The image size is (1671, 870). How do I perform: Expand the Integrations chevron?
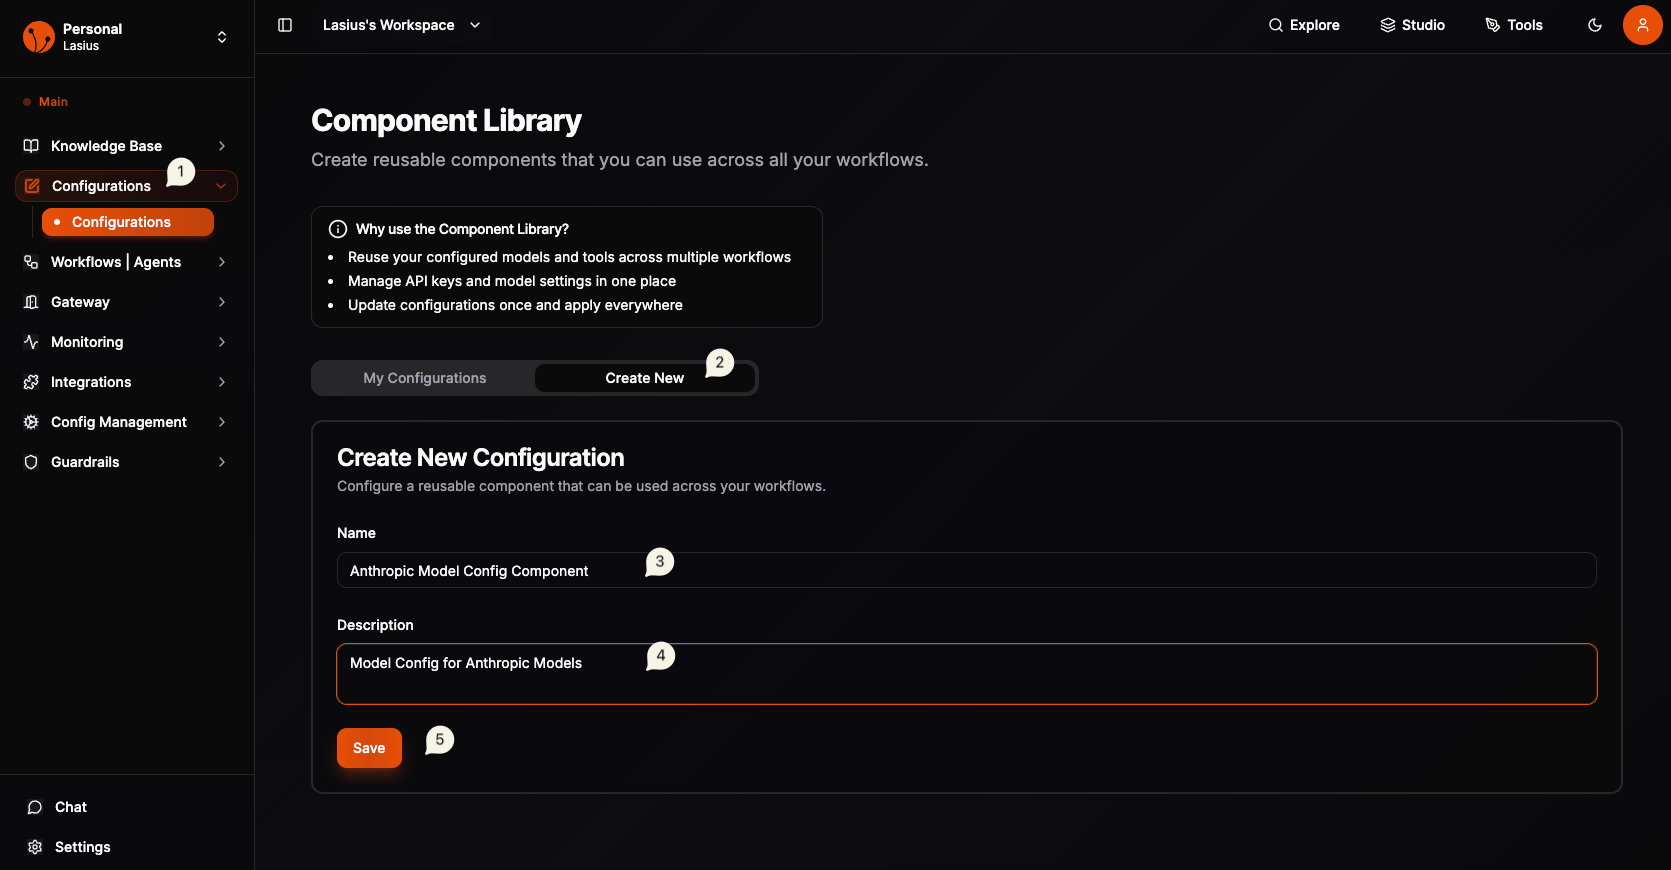pos(222,382)
